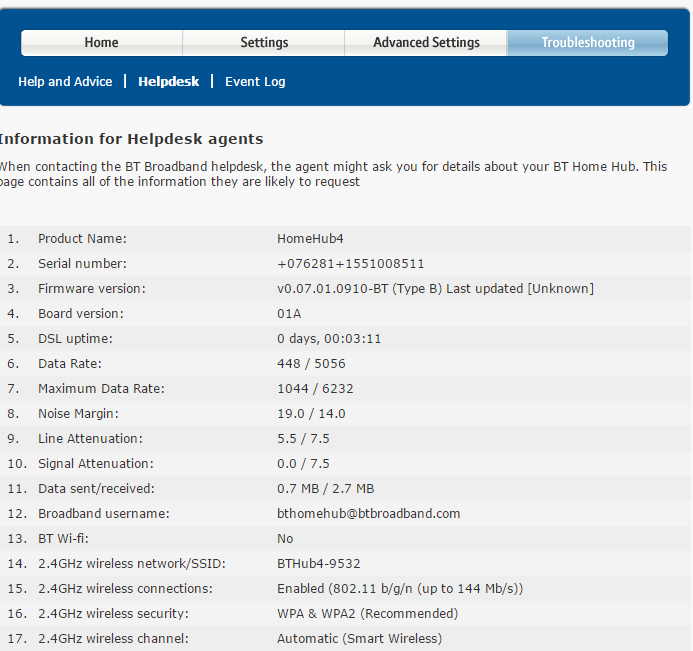Select the DSL uptime label

tap(75, 339)
